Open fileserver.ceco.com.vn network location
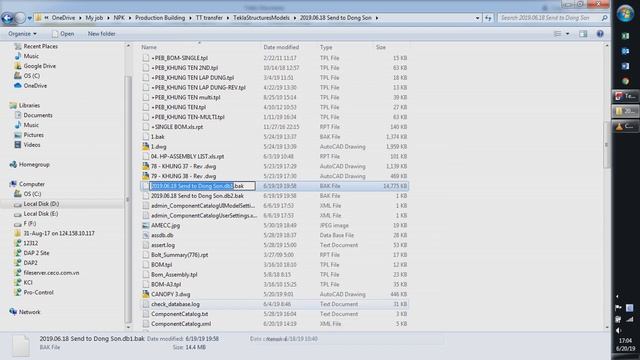 pyautogui.click(x=51, y=273)
